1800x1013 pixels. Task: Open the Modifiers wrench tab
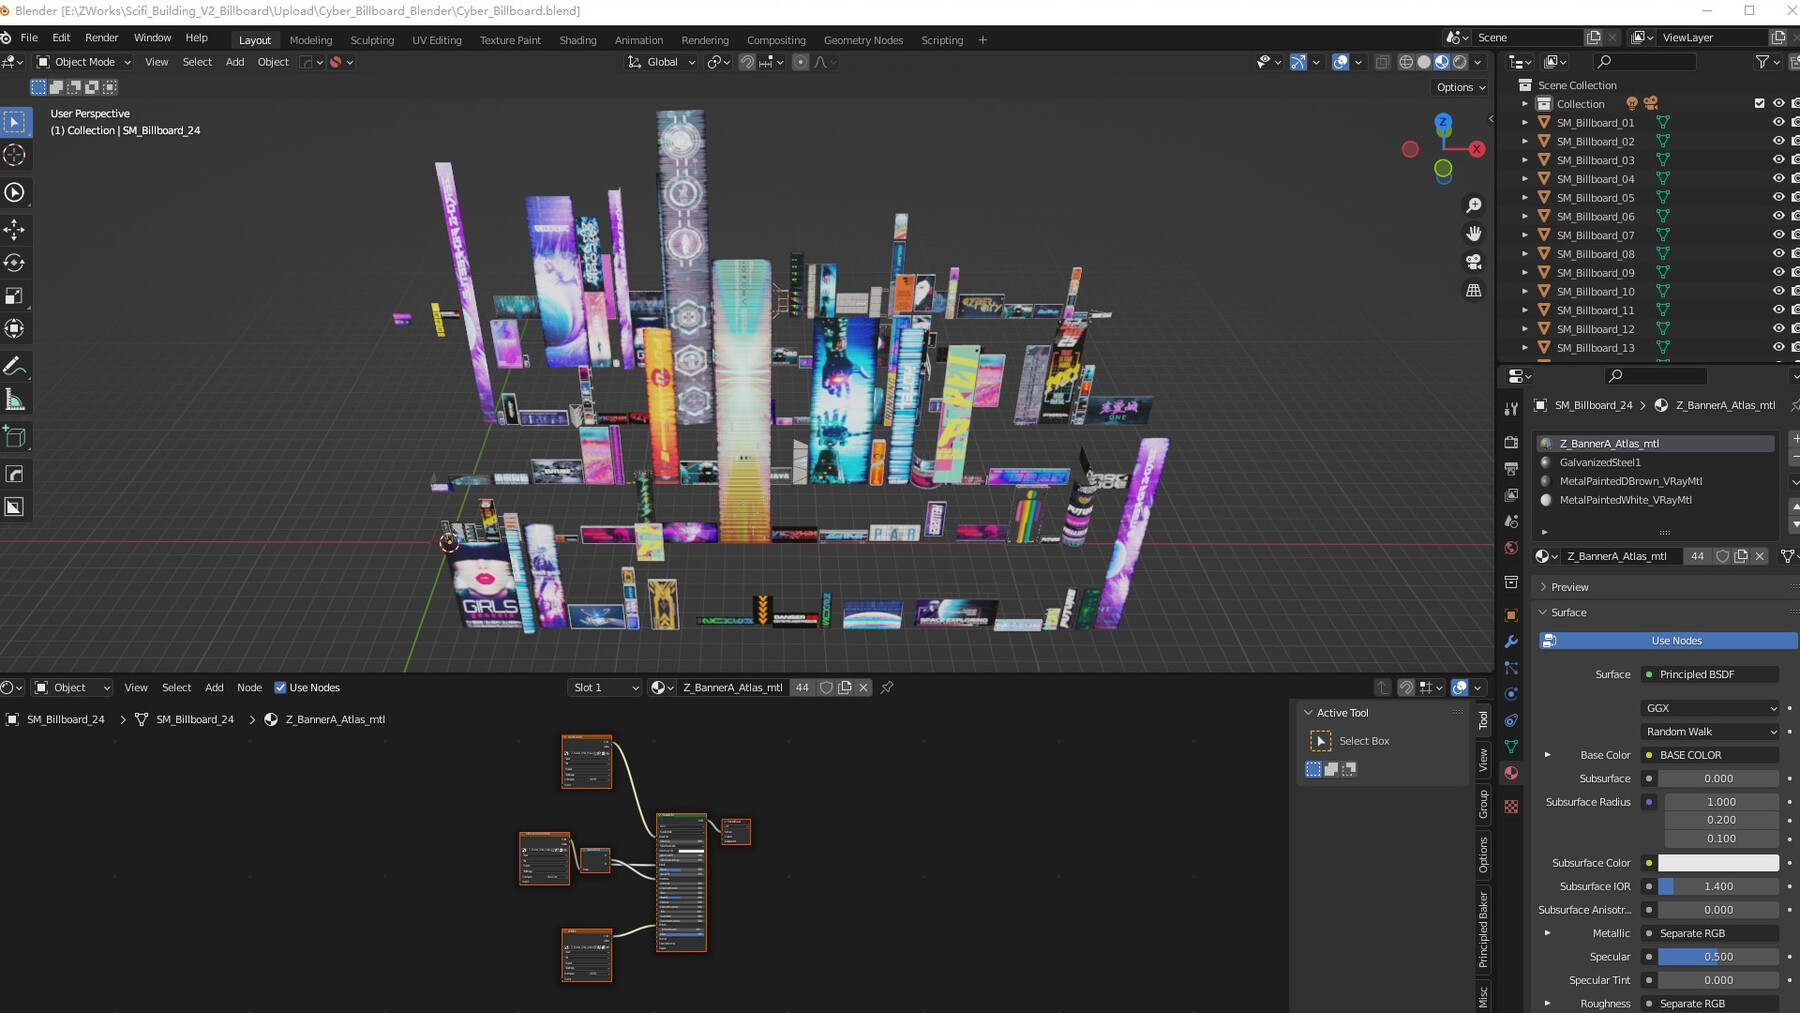tap(1511, 641)
